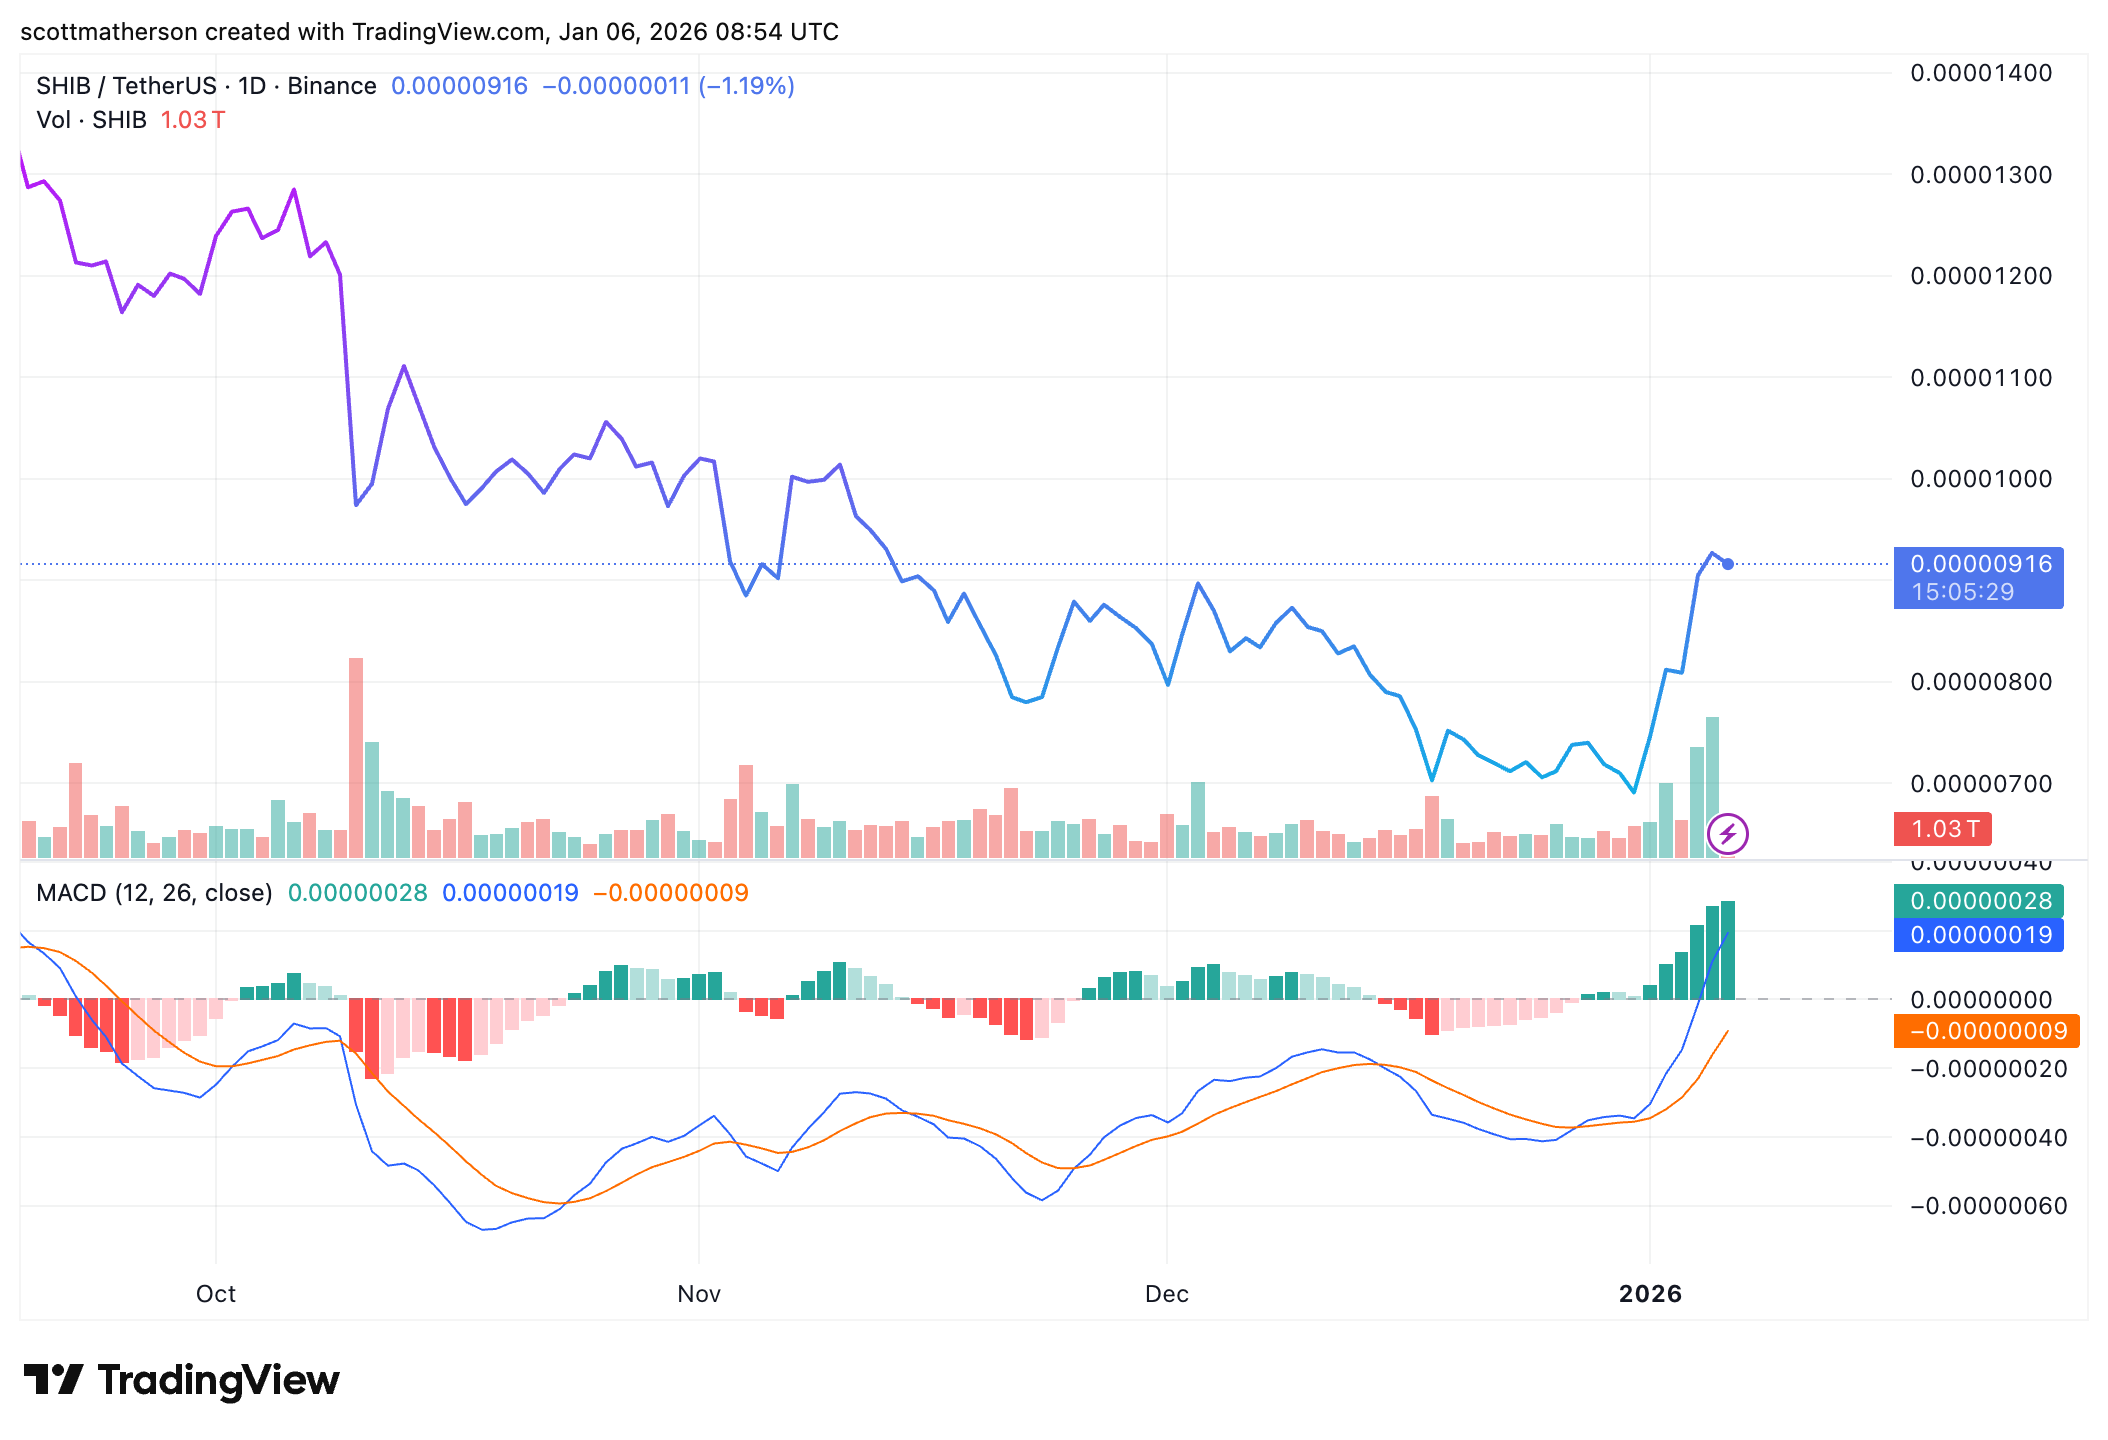Click the red 1.03 T volume tag
The height and width of the screenshot is (1440, 2108).
coord(1942,829)
